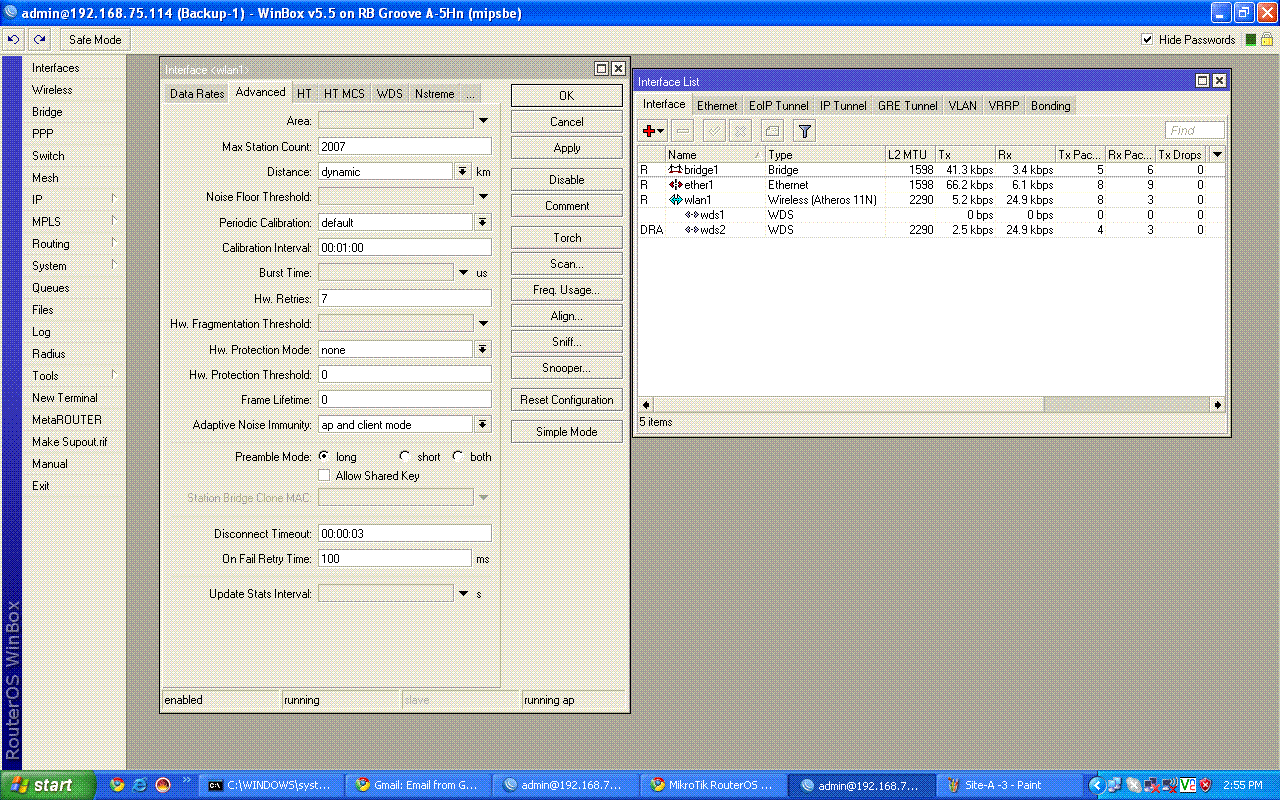
Task: Click the OK button
Action: tap(567, 95)
